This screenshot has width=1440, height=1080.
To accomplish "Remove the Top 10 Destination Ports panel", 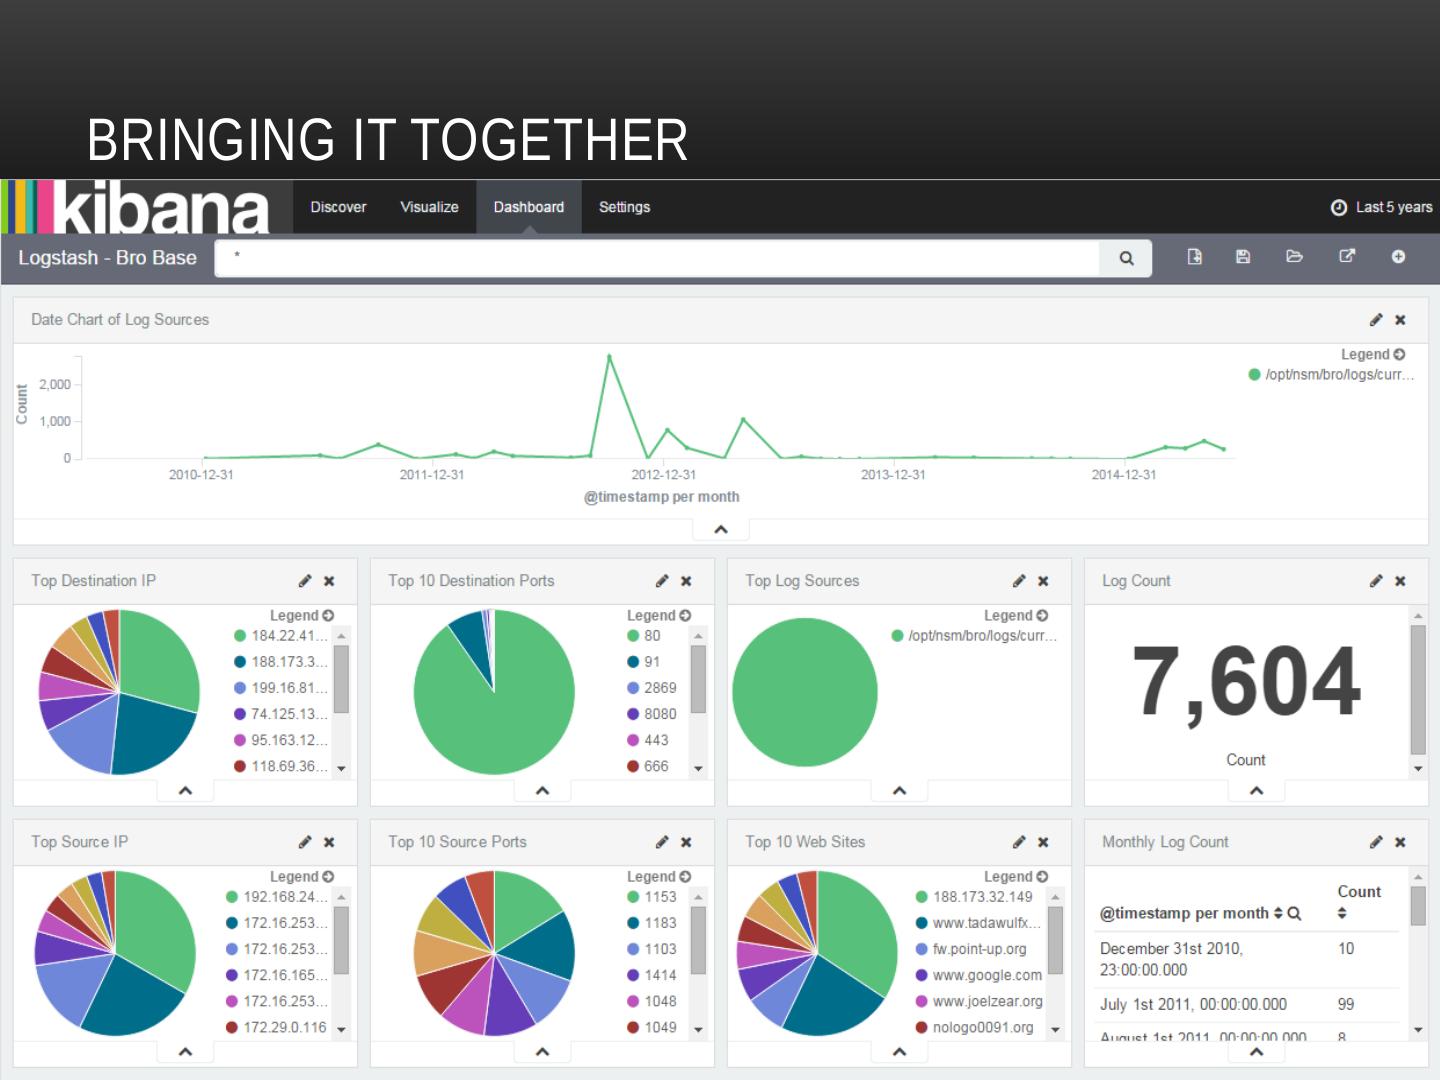I will [x=686, y=581].
